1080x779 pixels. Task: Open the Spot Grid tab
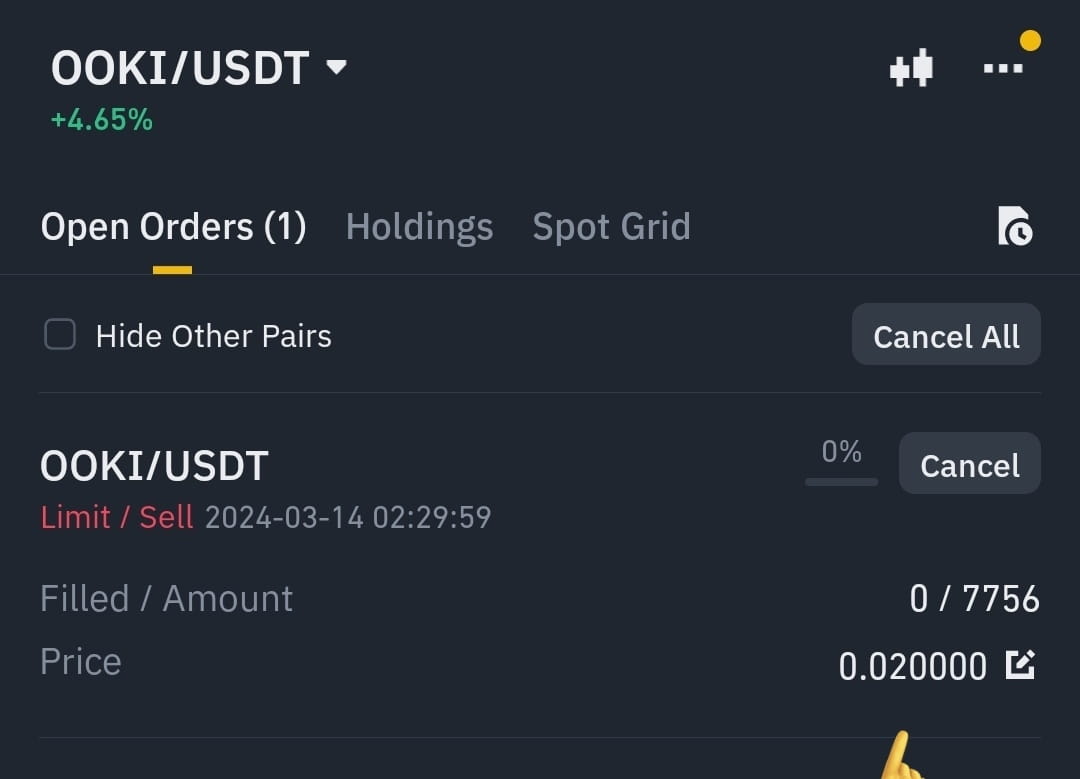pos(611,226)
